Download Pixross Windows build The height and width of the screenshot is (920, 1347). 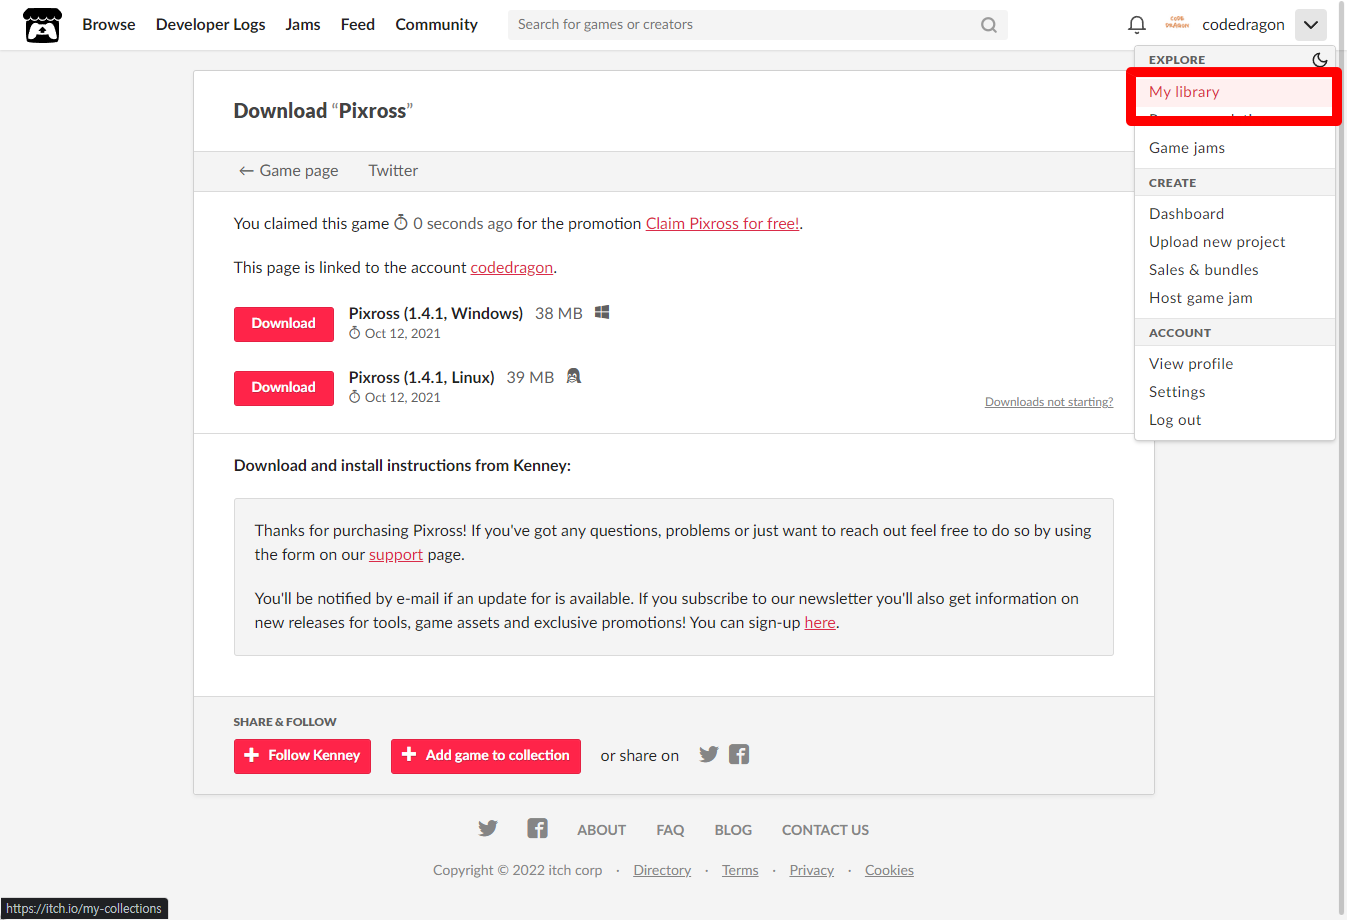[x=284, y=324]
